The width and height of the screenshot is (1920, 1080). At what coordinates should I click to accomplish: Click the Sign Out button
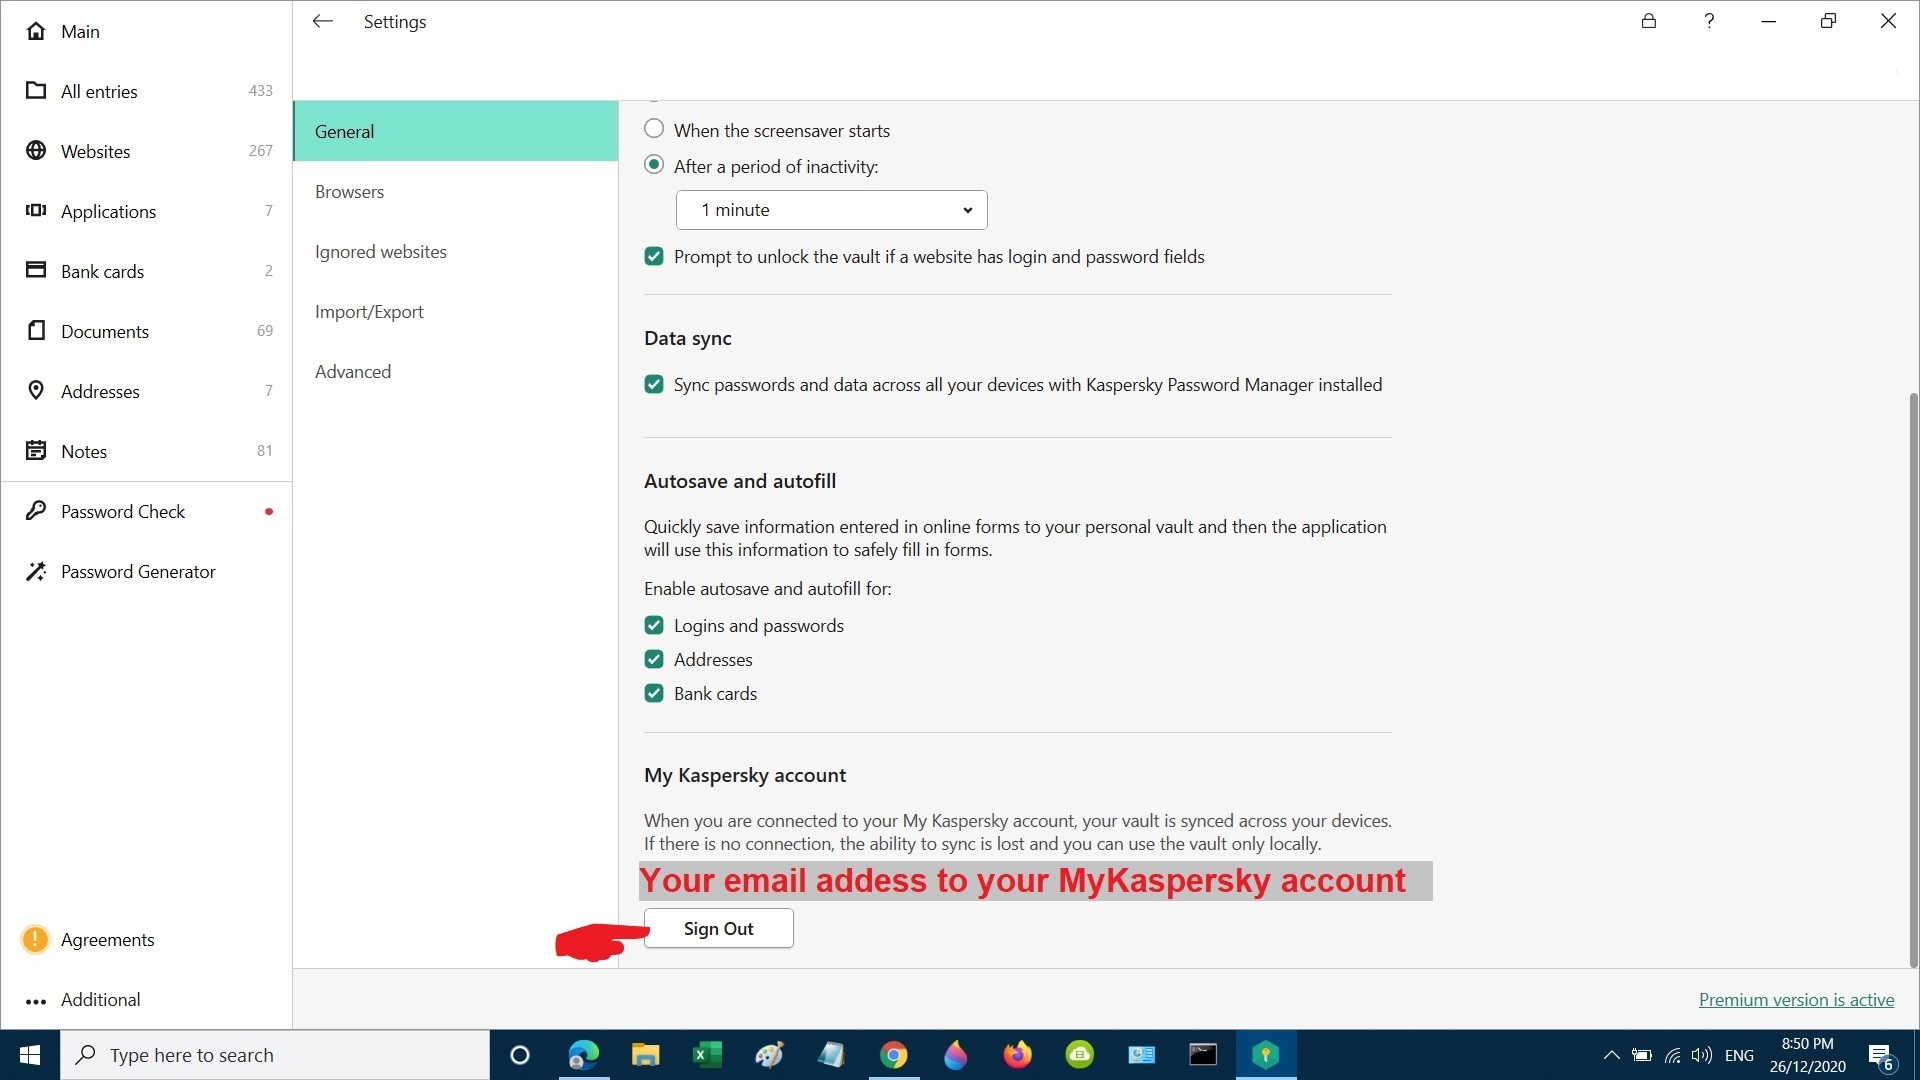pyautogui.click(x=718, y=928)
